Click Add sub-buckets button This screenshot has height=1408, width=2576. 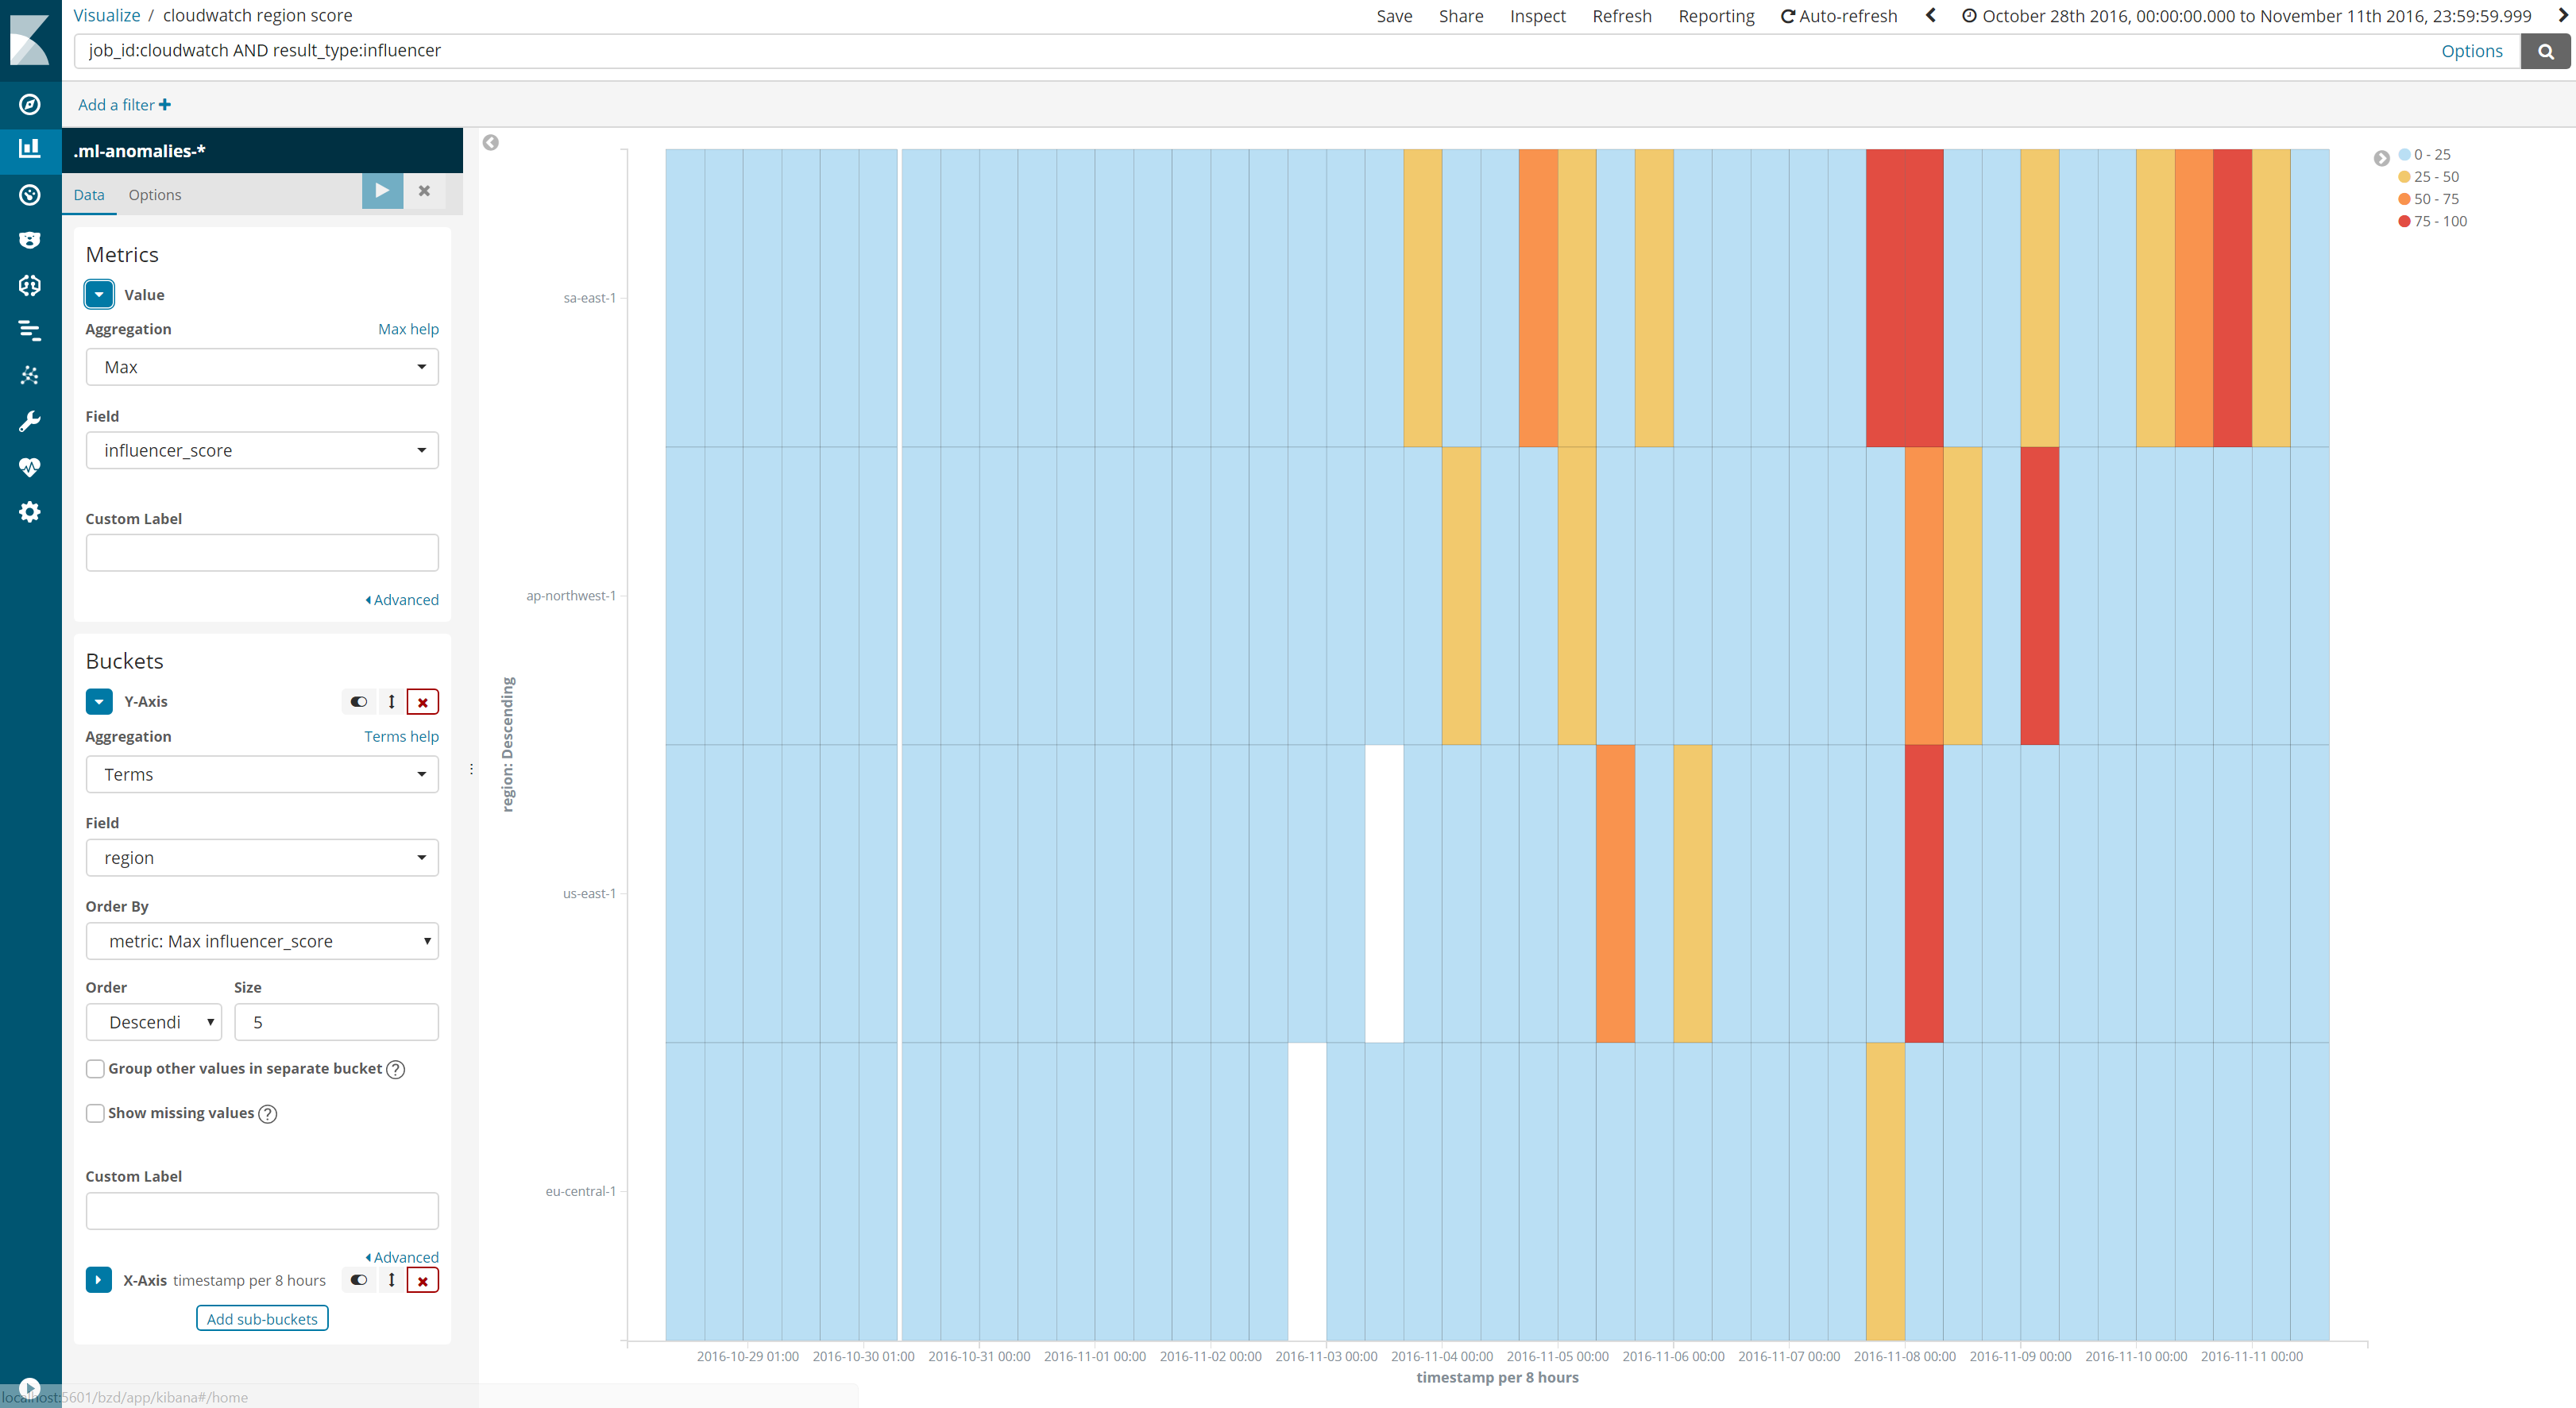coord(262,1319)
